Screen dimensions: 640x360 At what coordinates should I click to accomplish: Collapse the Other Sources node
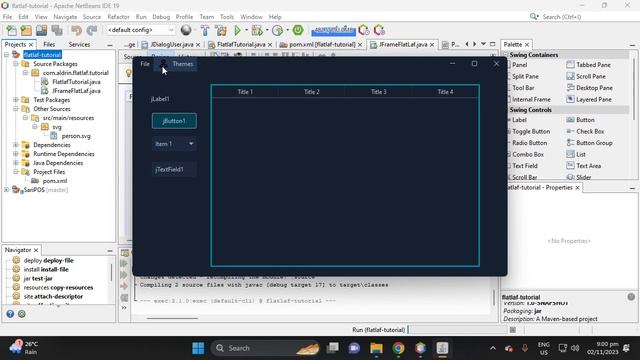16,109
